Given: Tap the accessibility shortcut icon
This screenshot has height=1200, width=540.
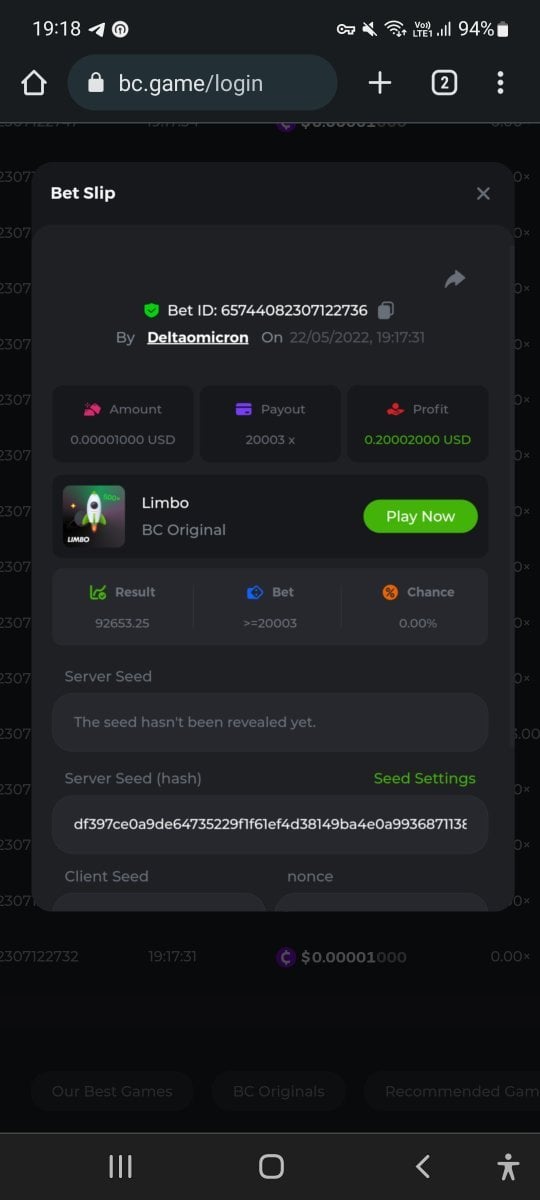Looking at the screenshot, I should [508, 1166].
